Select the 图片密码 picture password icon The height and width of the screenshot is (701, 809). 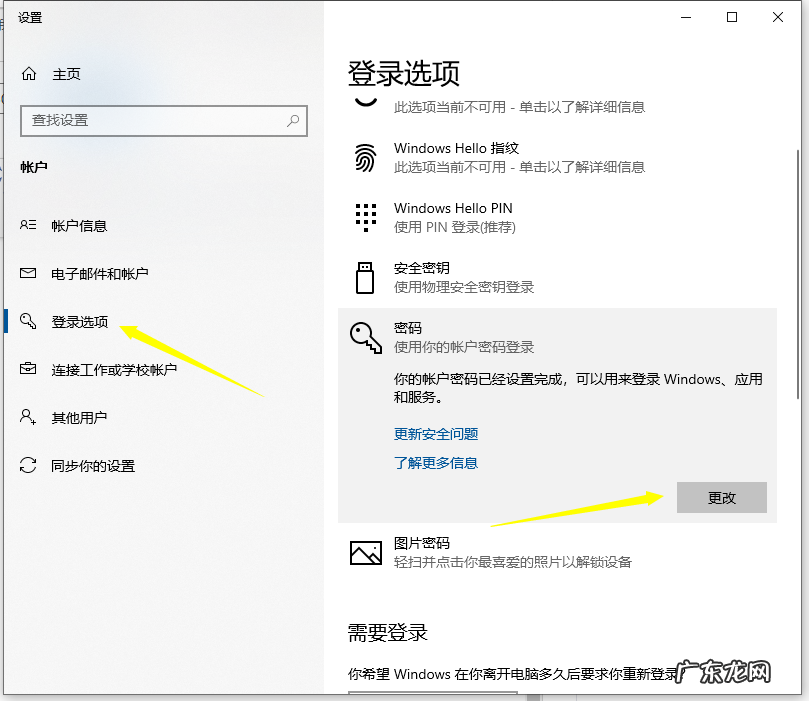pos(366,552)
